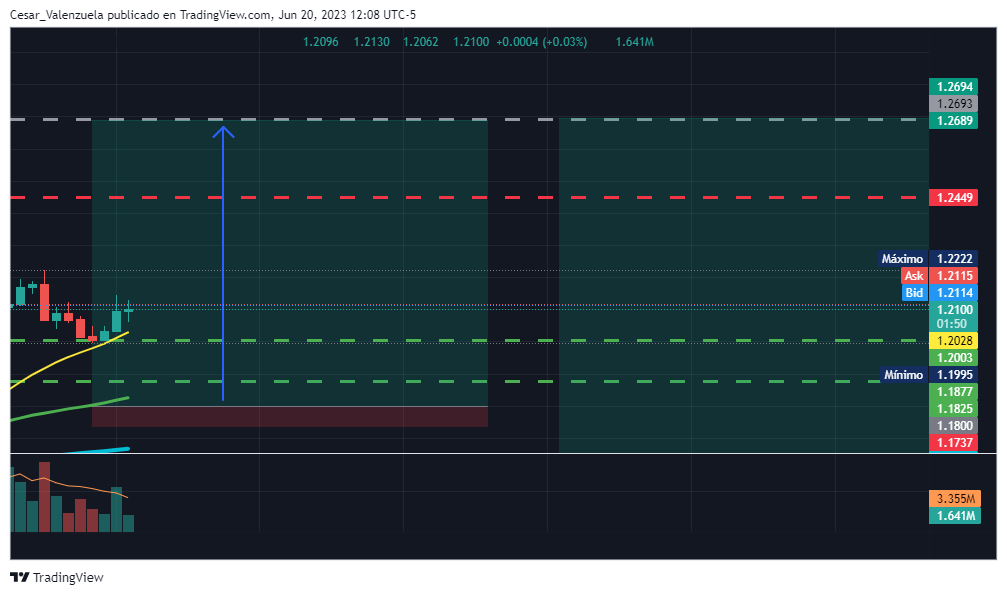Click the teal 1.641M label on the volume scale
1007x595 pixels.
(x=955, y=515)
